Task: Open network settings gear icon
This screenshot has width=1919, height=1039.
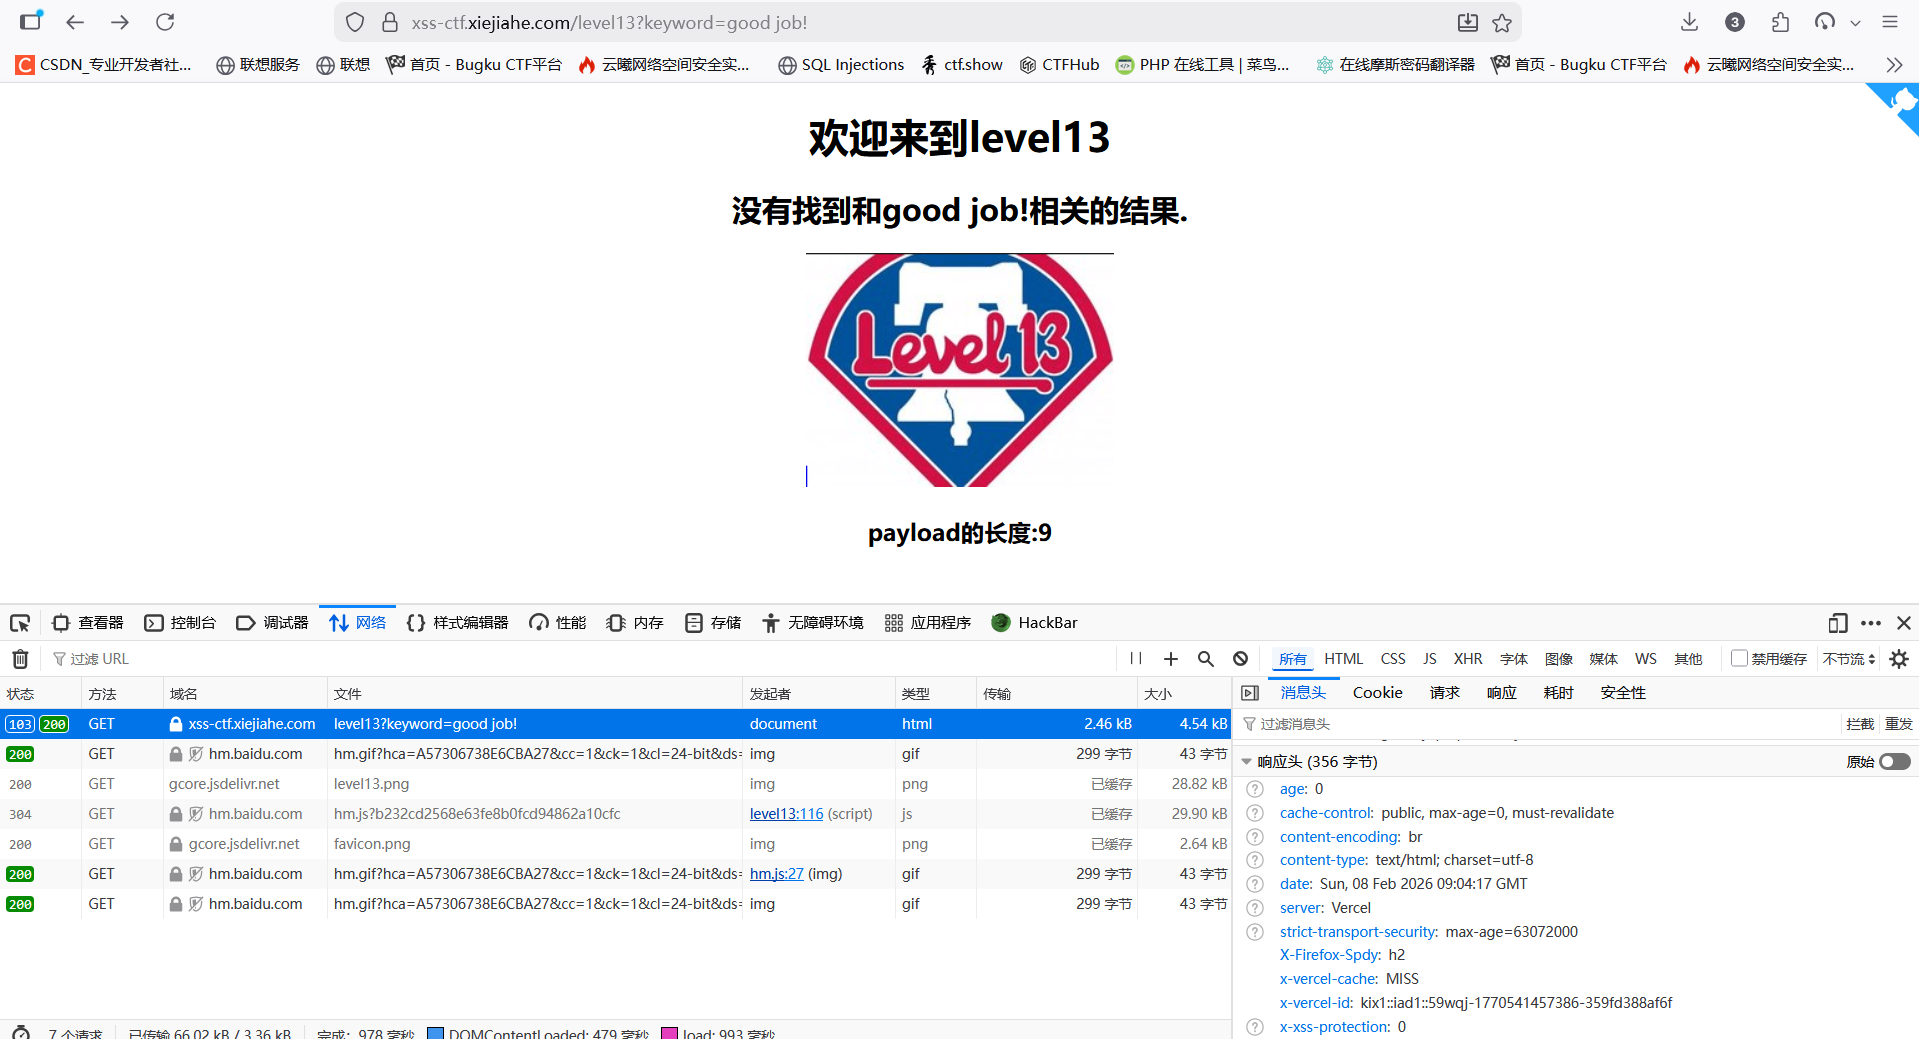Action: (1899, 659)
